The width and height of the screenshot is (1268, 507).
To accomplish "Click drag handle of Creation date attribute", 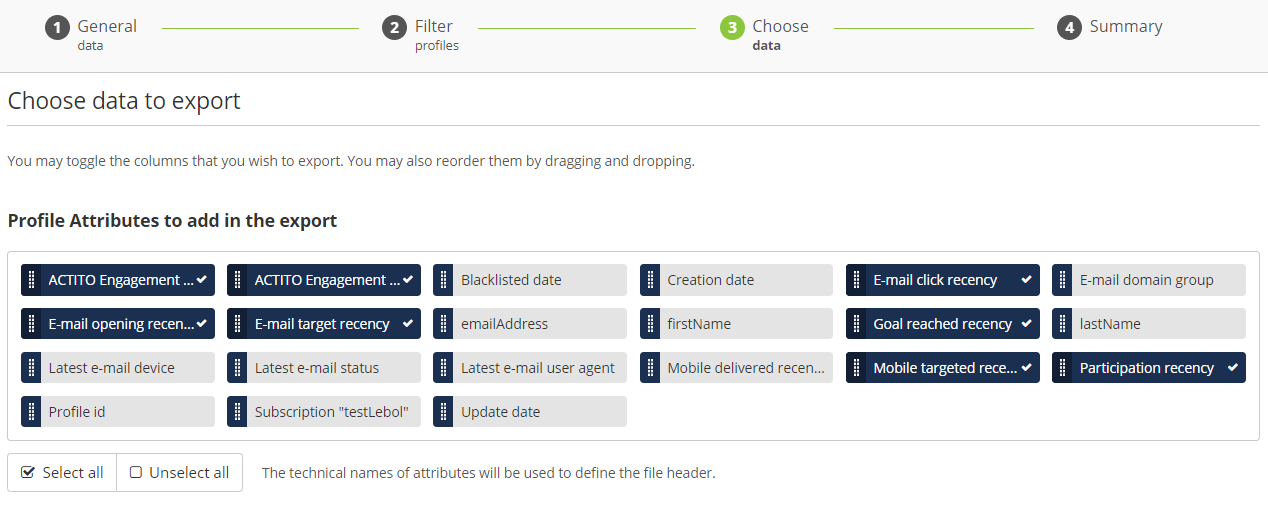I will 650,280.
